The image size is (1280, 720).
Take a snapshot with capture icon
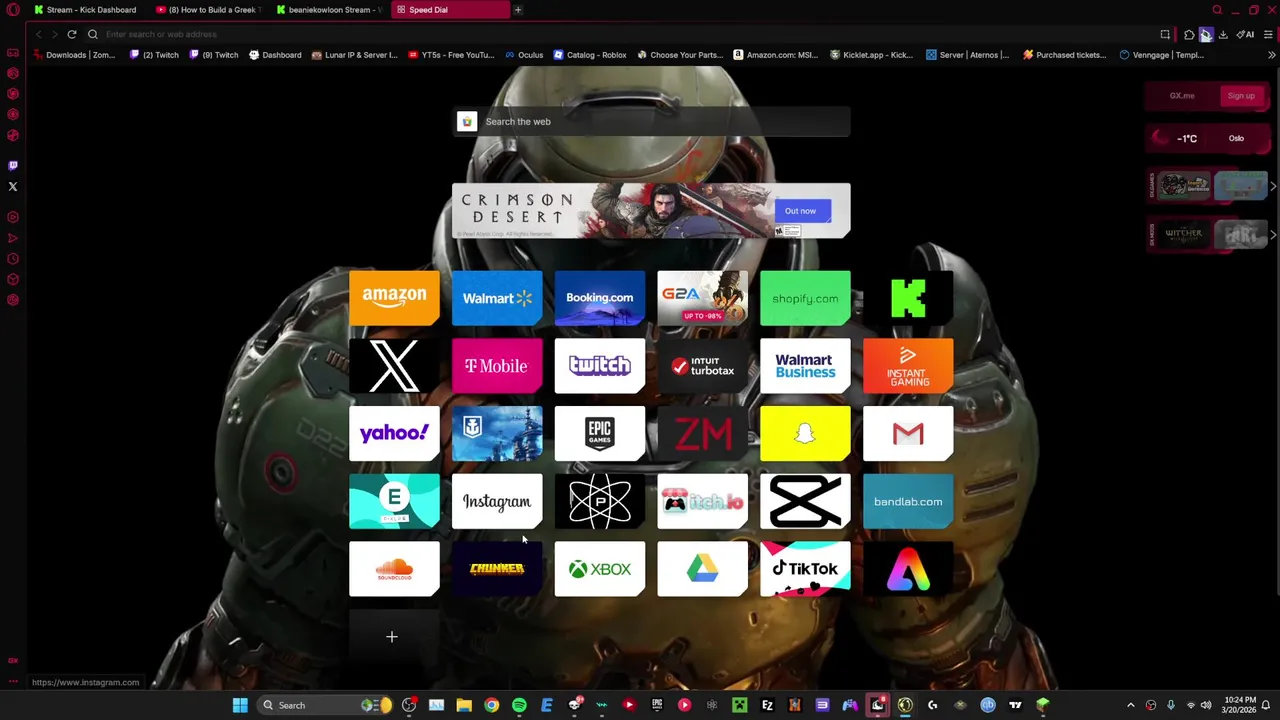[1165, 34]
